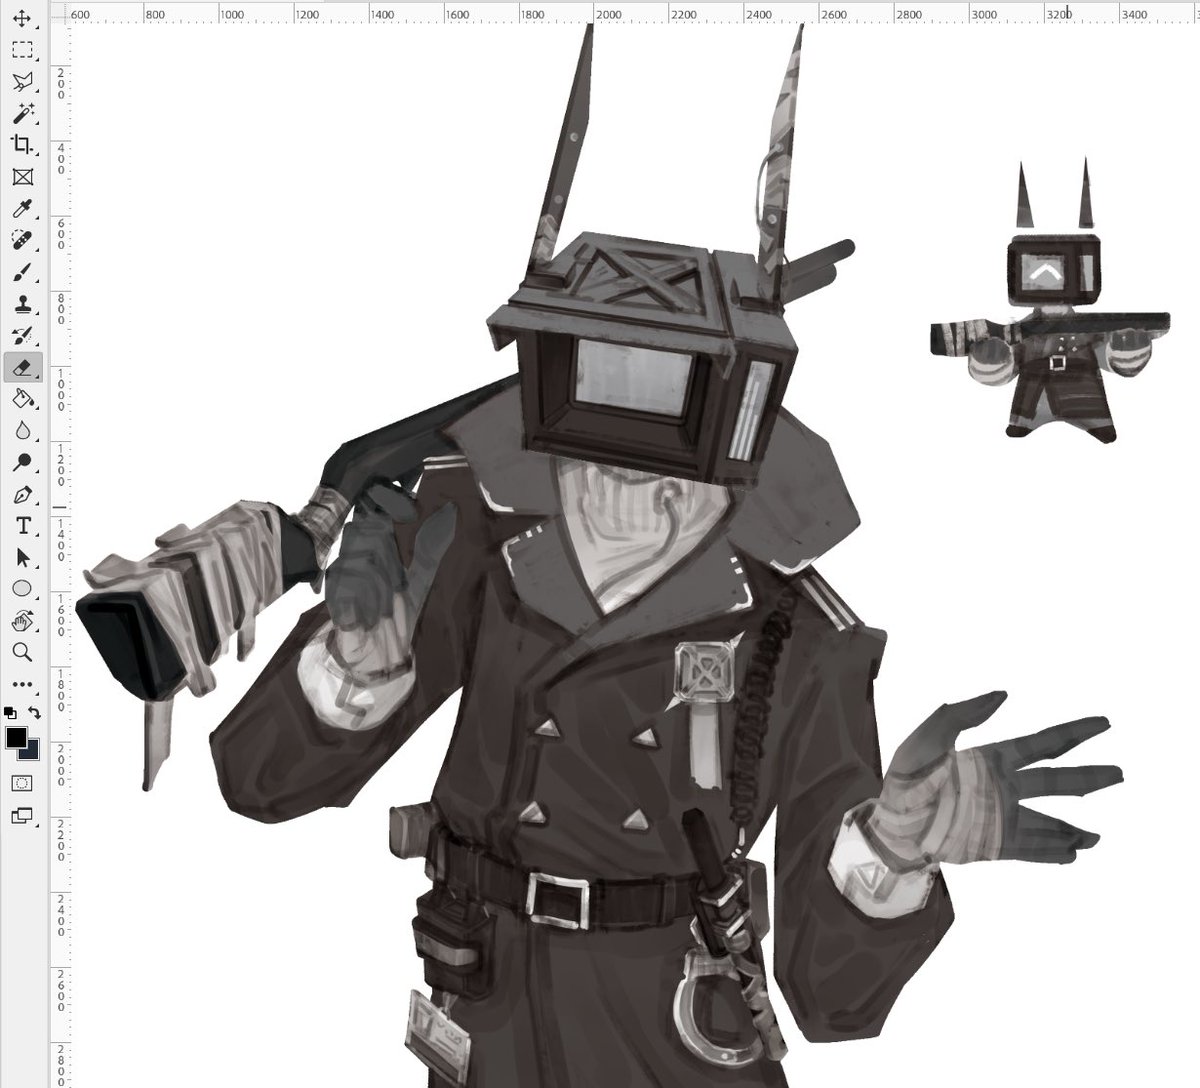
Task: Select the Dodge tool
Action: (x=22, y=462)
